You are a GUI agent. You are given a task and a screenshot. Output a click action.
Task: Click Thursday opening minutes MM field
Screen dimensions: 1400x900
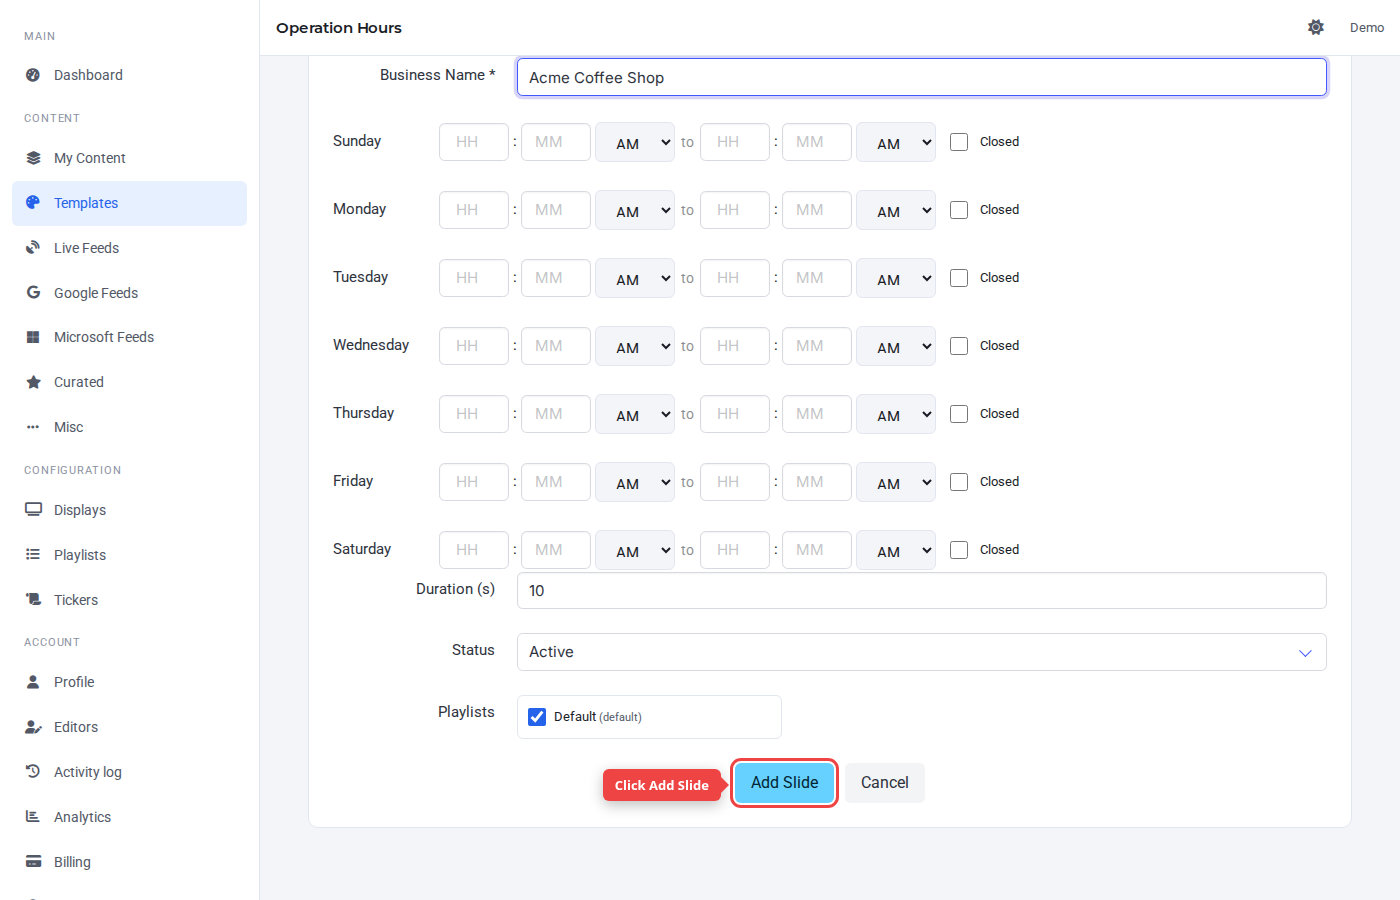point(556,414)
